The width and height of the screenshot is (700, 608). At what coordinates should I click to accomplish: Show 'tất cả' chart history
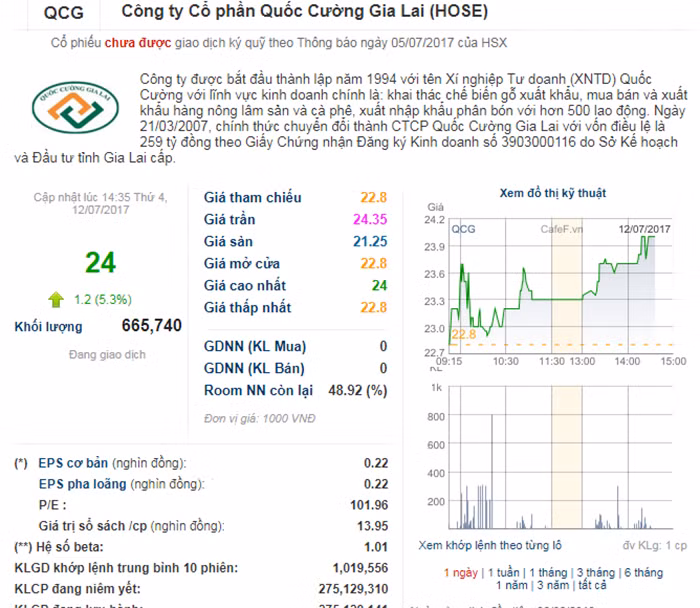coord(592,585)
